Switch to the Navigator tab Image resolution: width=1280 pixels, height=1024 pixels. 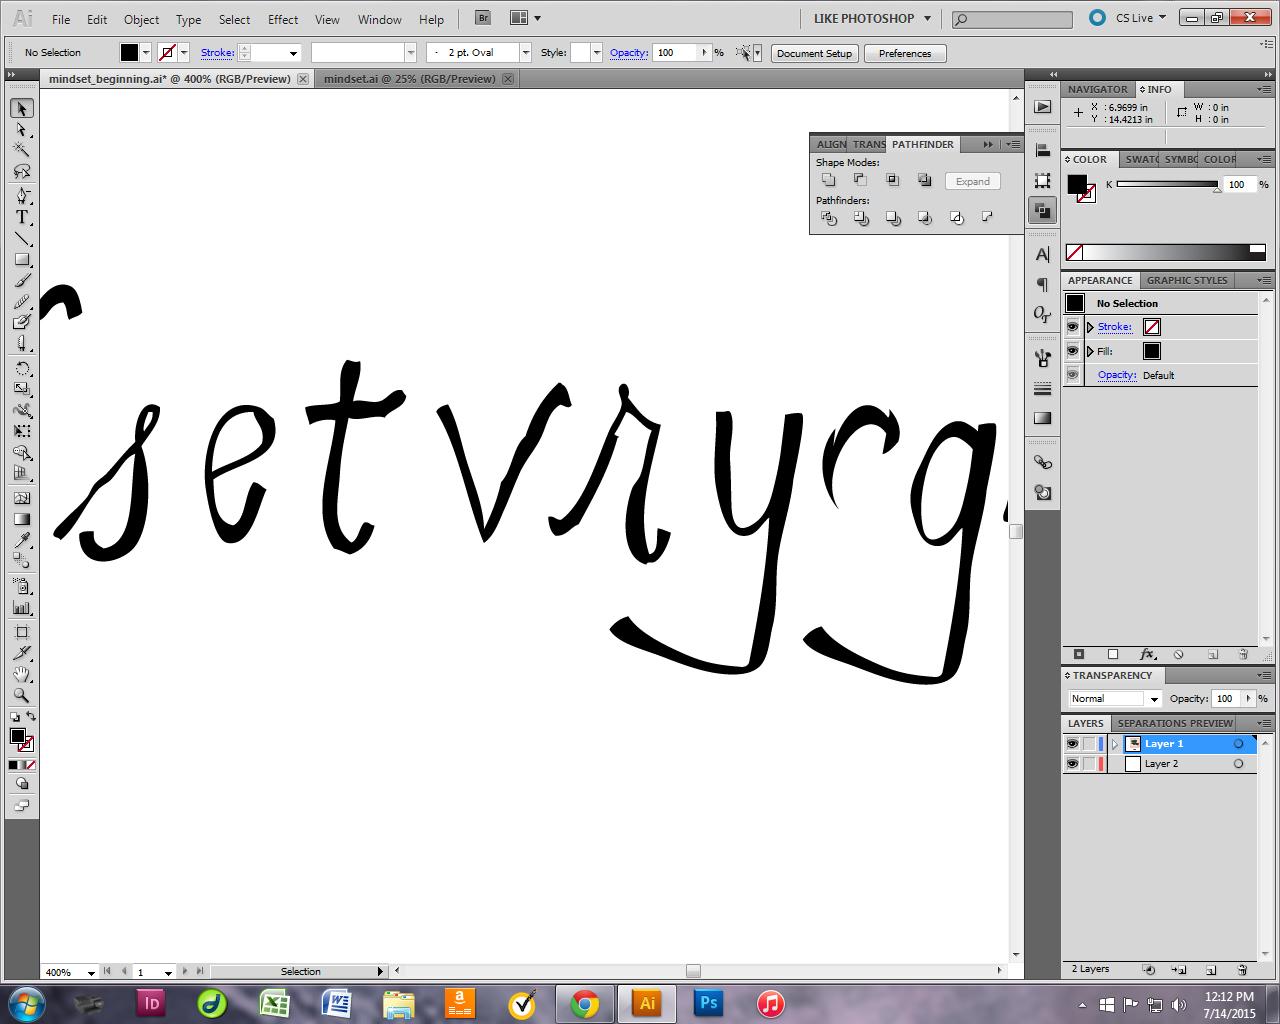1097,89
